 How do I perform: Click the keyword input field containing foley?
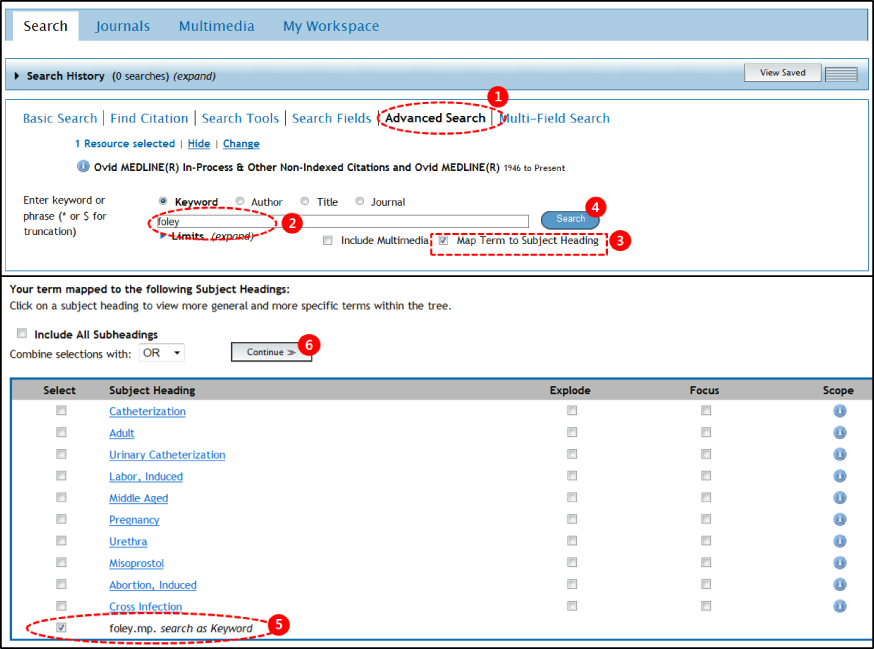342,221
